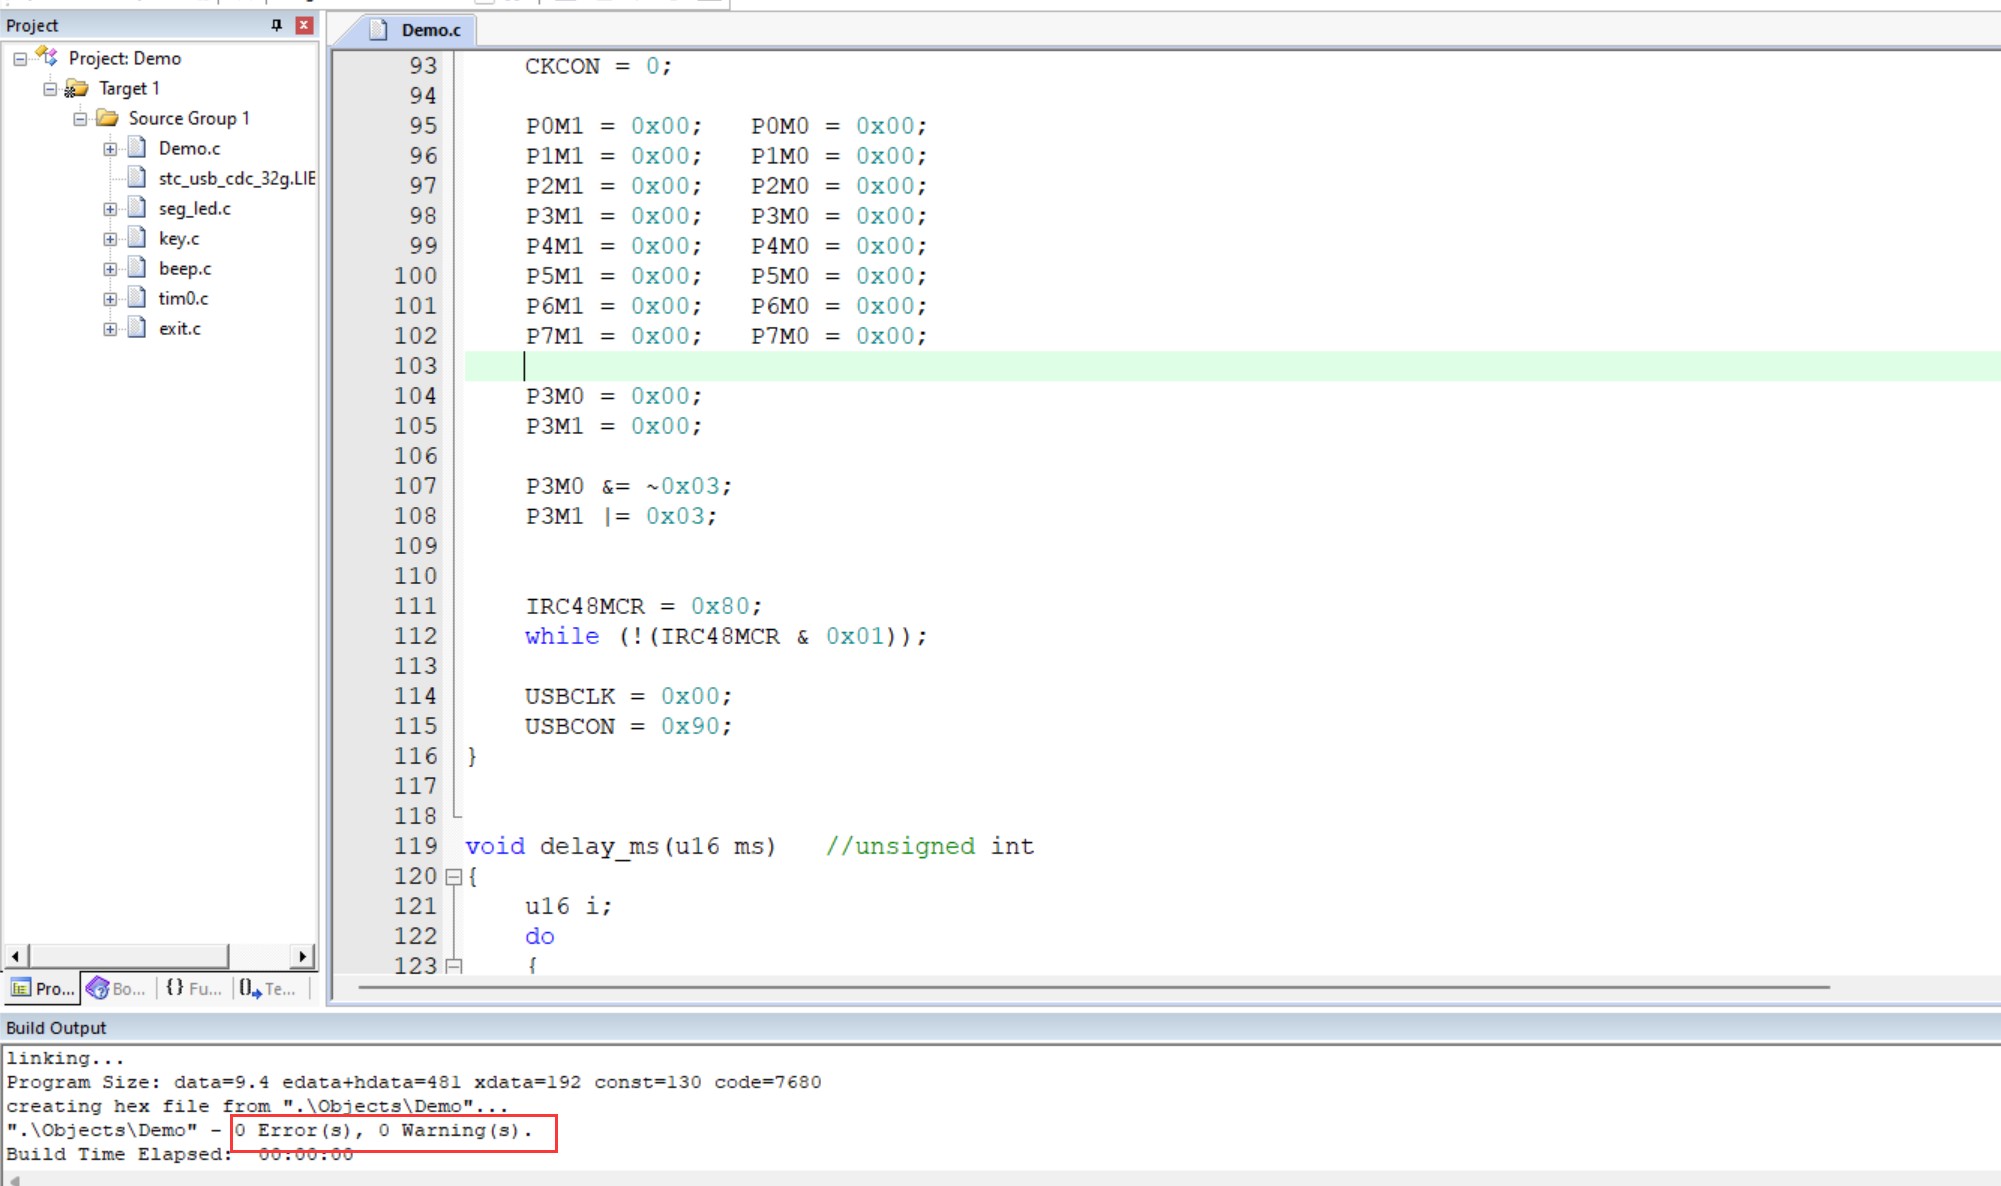Click the exit.c file icon

pyautogui.click(x=137, y=328)
